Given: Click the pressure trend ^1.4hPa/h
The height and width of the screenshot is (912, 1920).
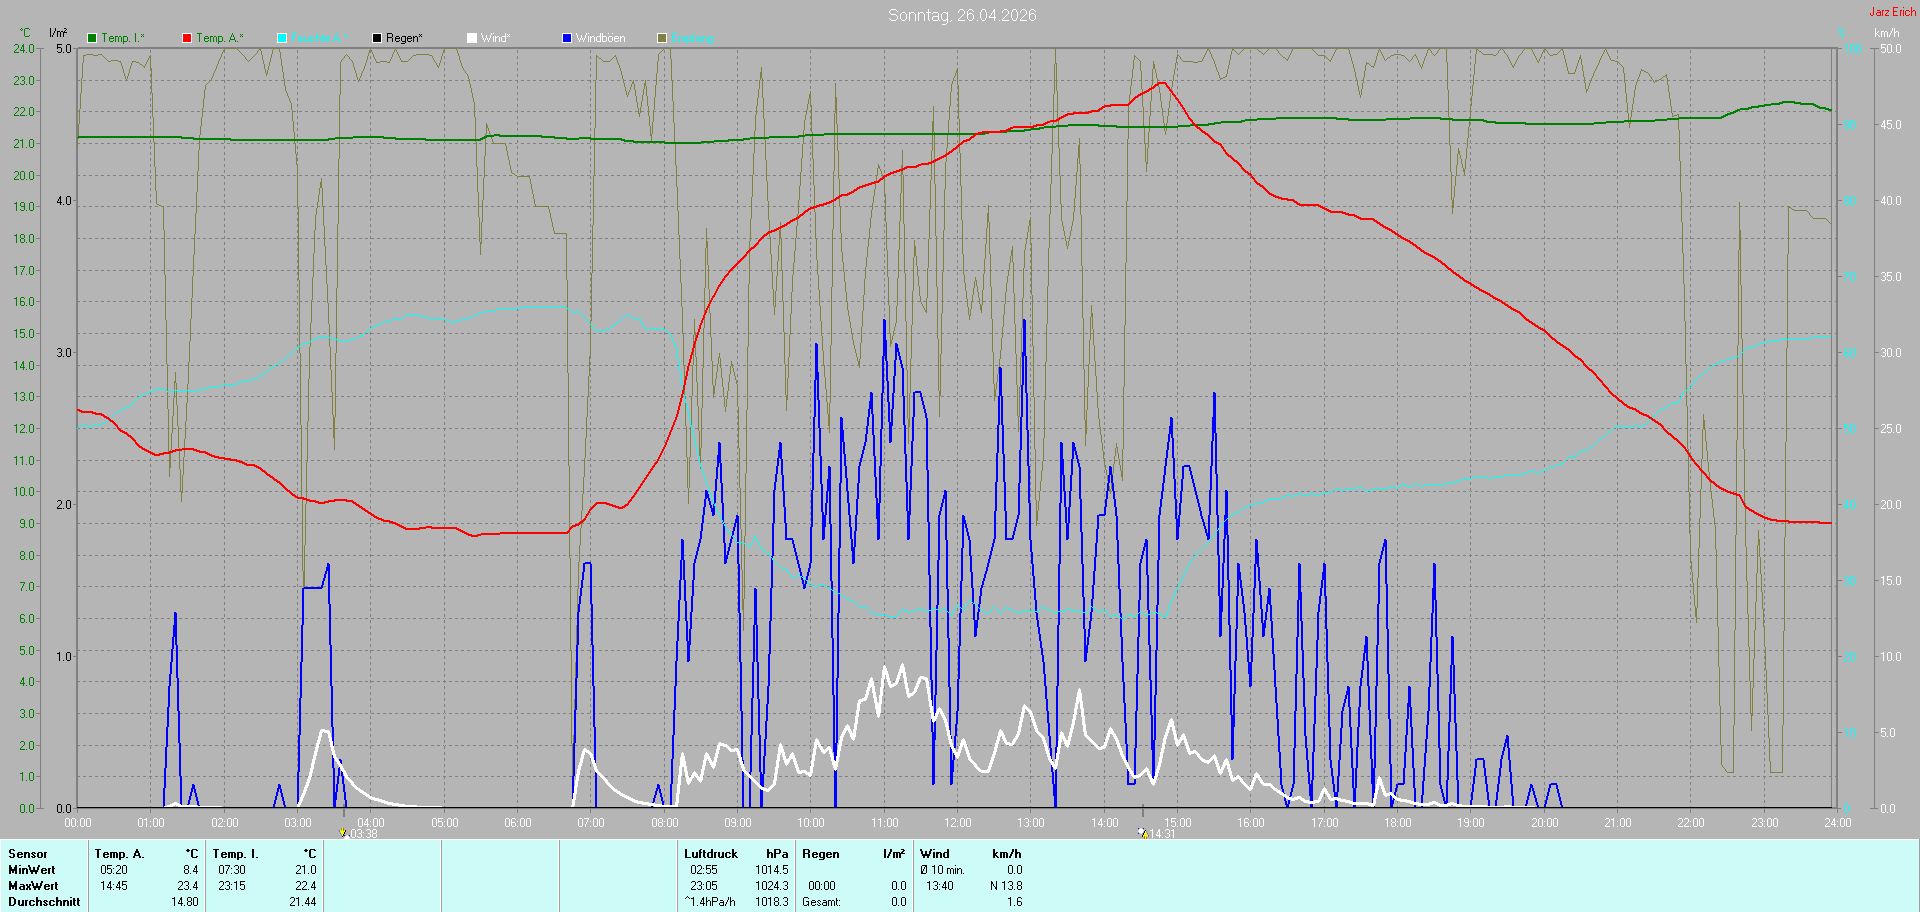Looking at the screenshot, I should [x=710, y=902].
